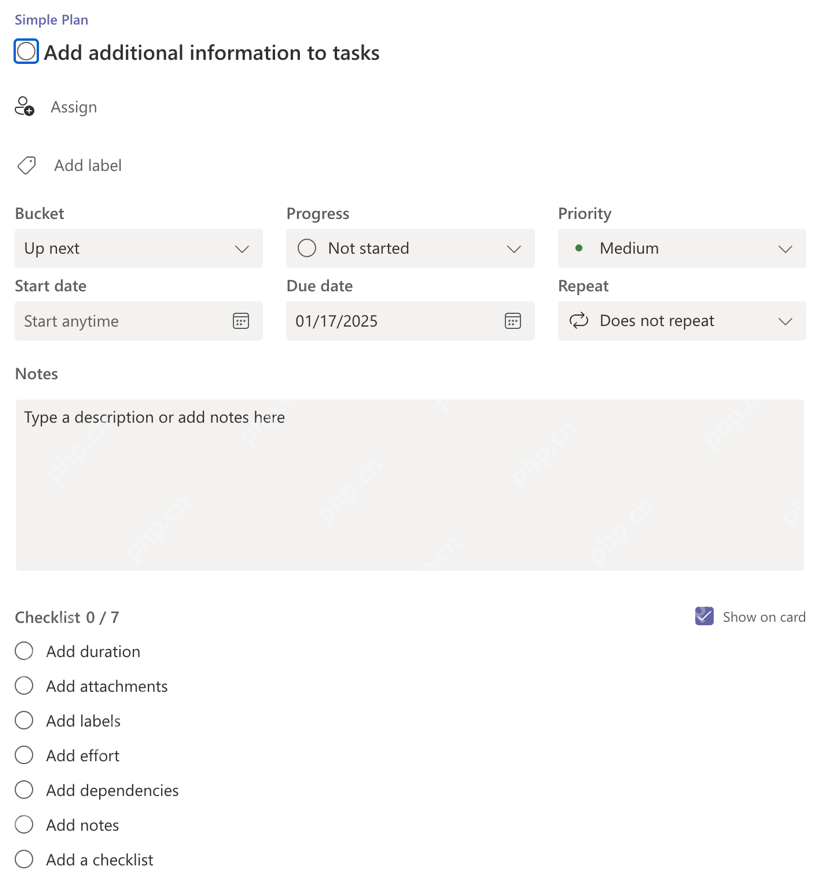Screen dimensions: 821x872
Task: Check off the Add labels item
Action: (24, 720)
